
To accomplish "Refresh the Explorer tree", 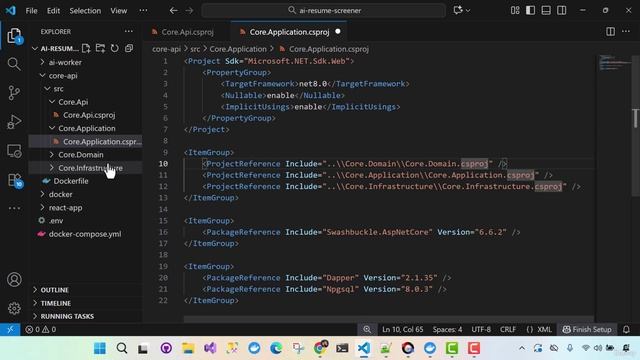I will (x=114, y=49).
